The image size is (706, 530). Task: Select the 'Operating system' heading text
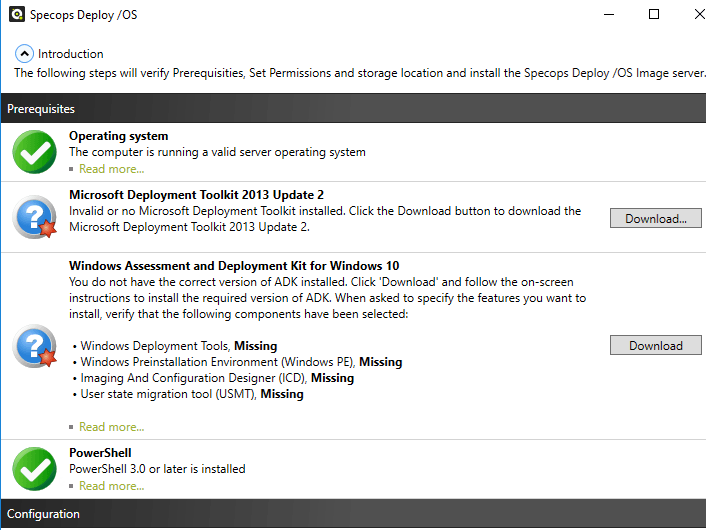118,136
